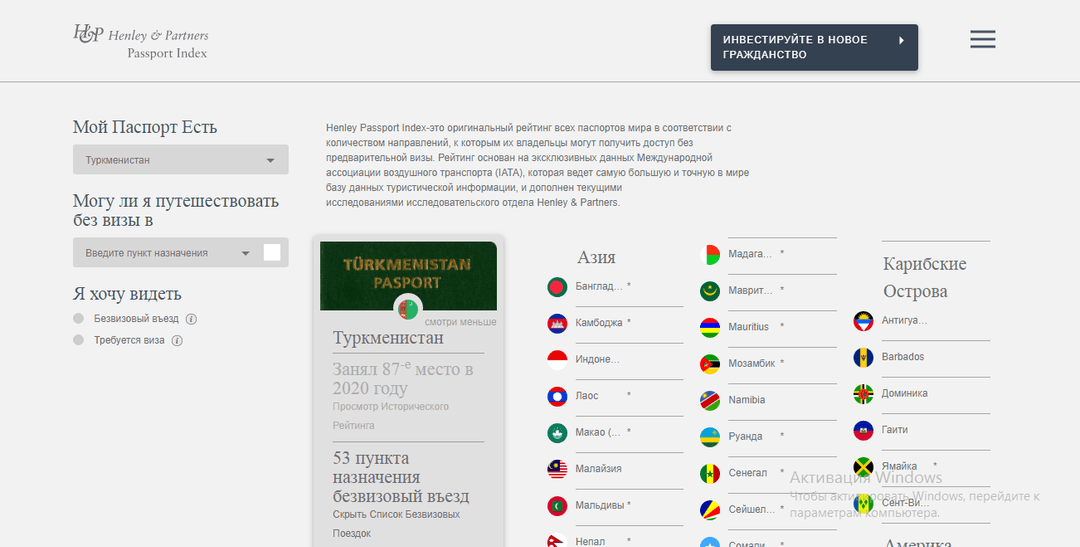Click the Laos flag icon
This screenshot has width=1080, height=547.
click(x=557, y=396)
